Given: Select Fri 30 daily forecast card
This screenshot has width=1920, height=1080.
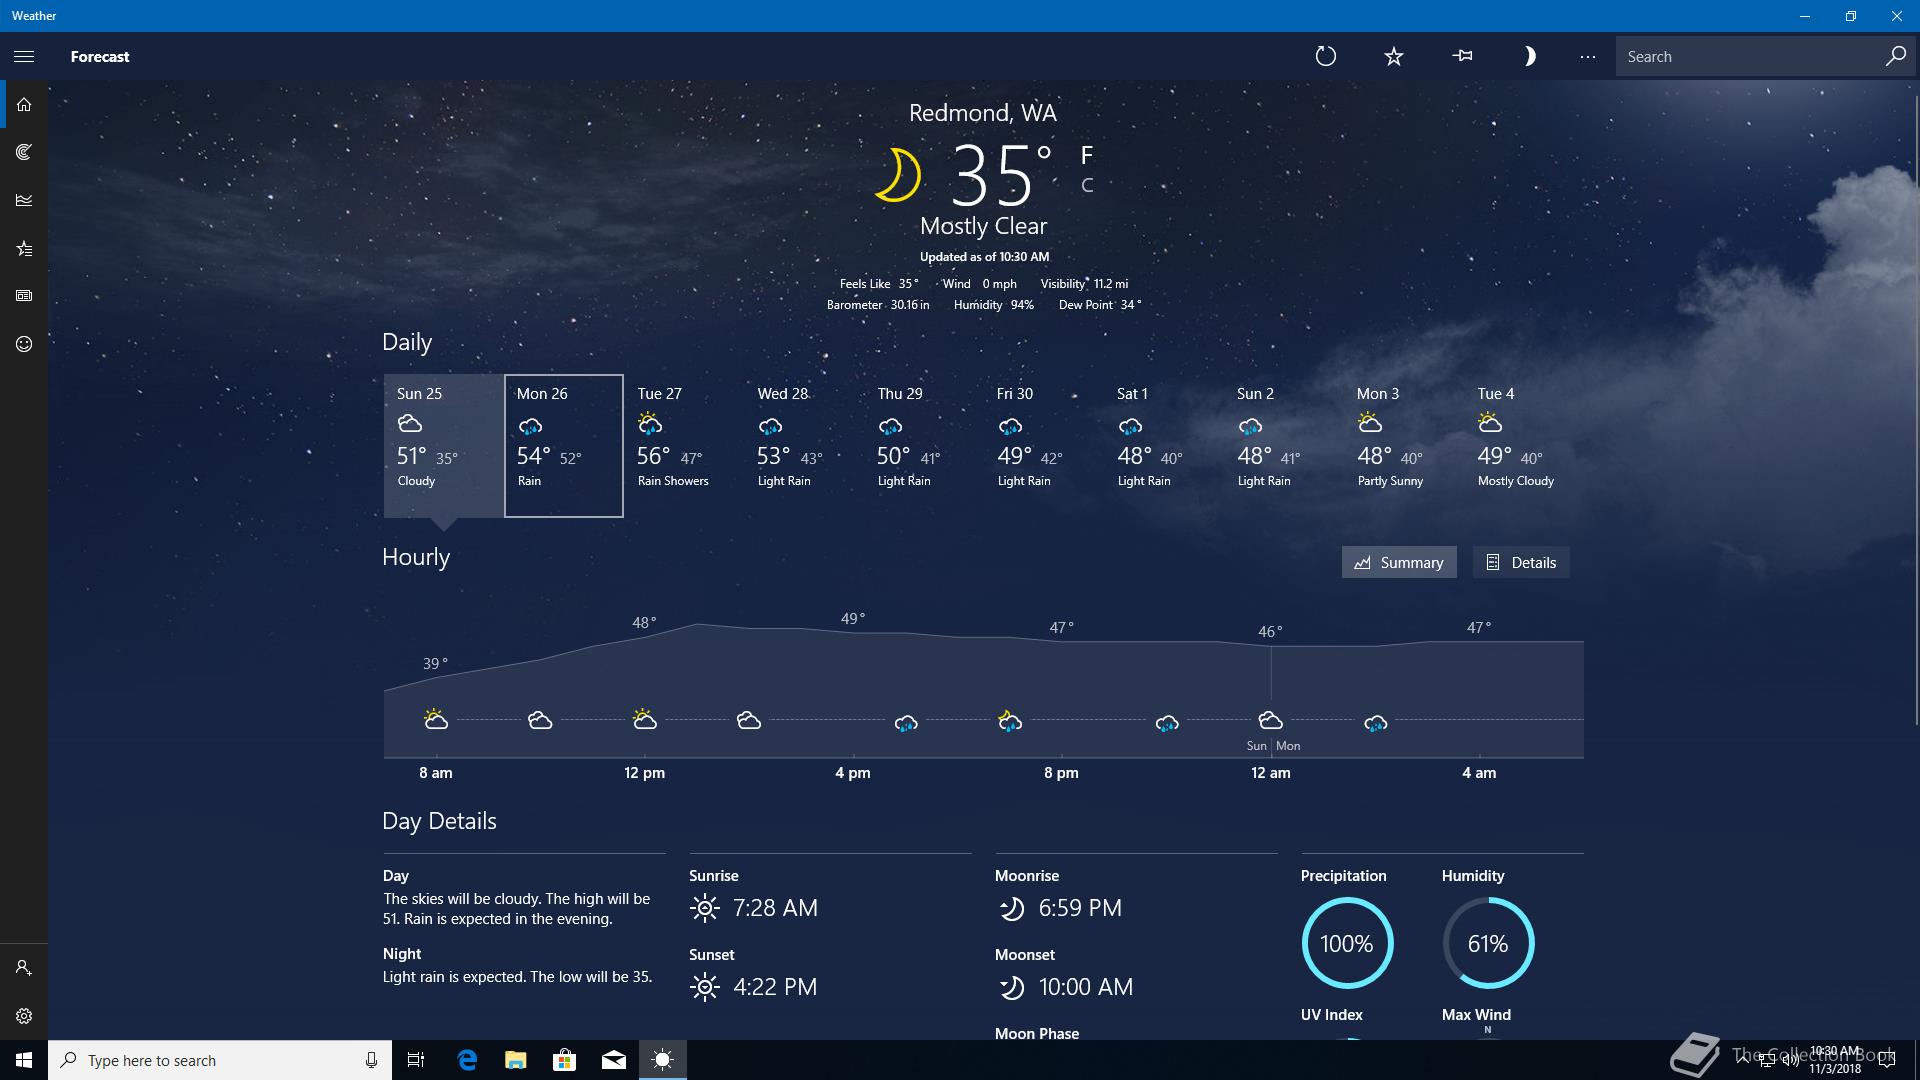Looking at the screenshot, I should click(x=1044, y=446).
